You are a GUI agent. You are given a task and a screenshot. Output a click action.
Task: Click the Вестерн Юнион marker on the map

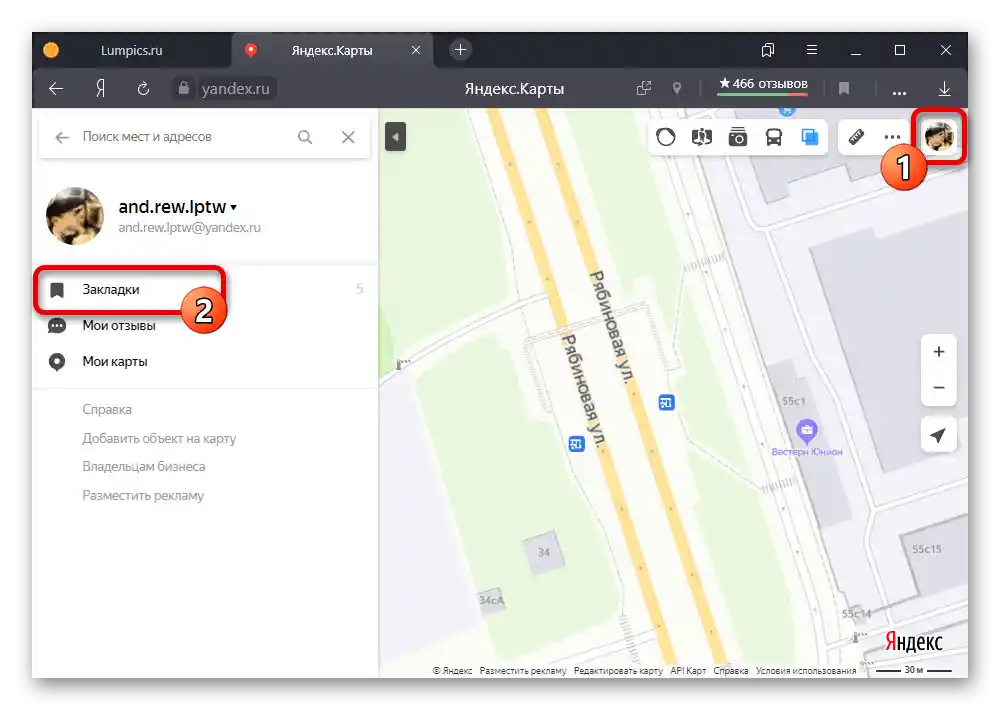click(807, 430)
